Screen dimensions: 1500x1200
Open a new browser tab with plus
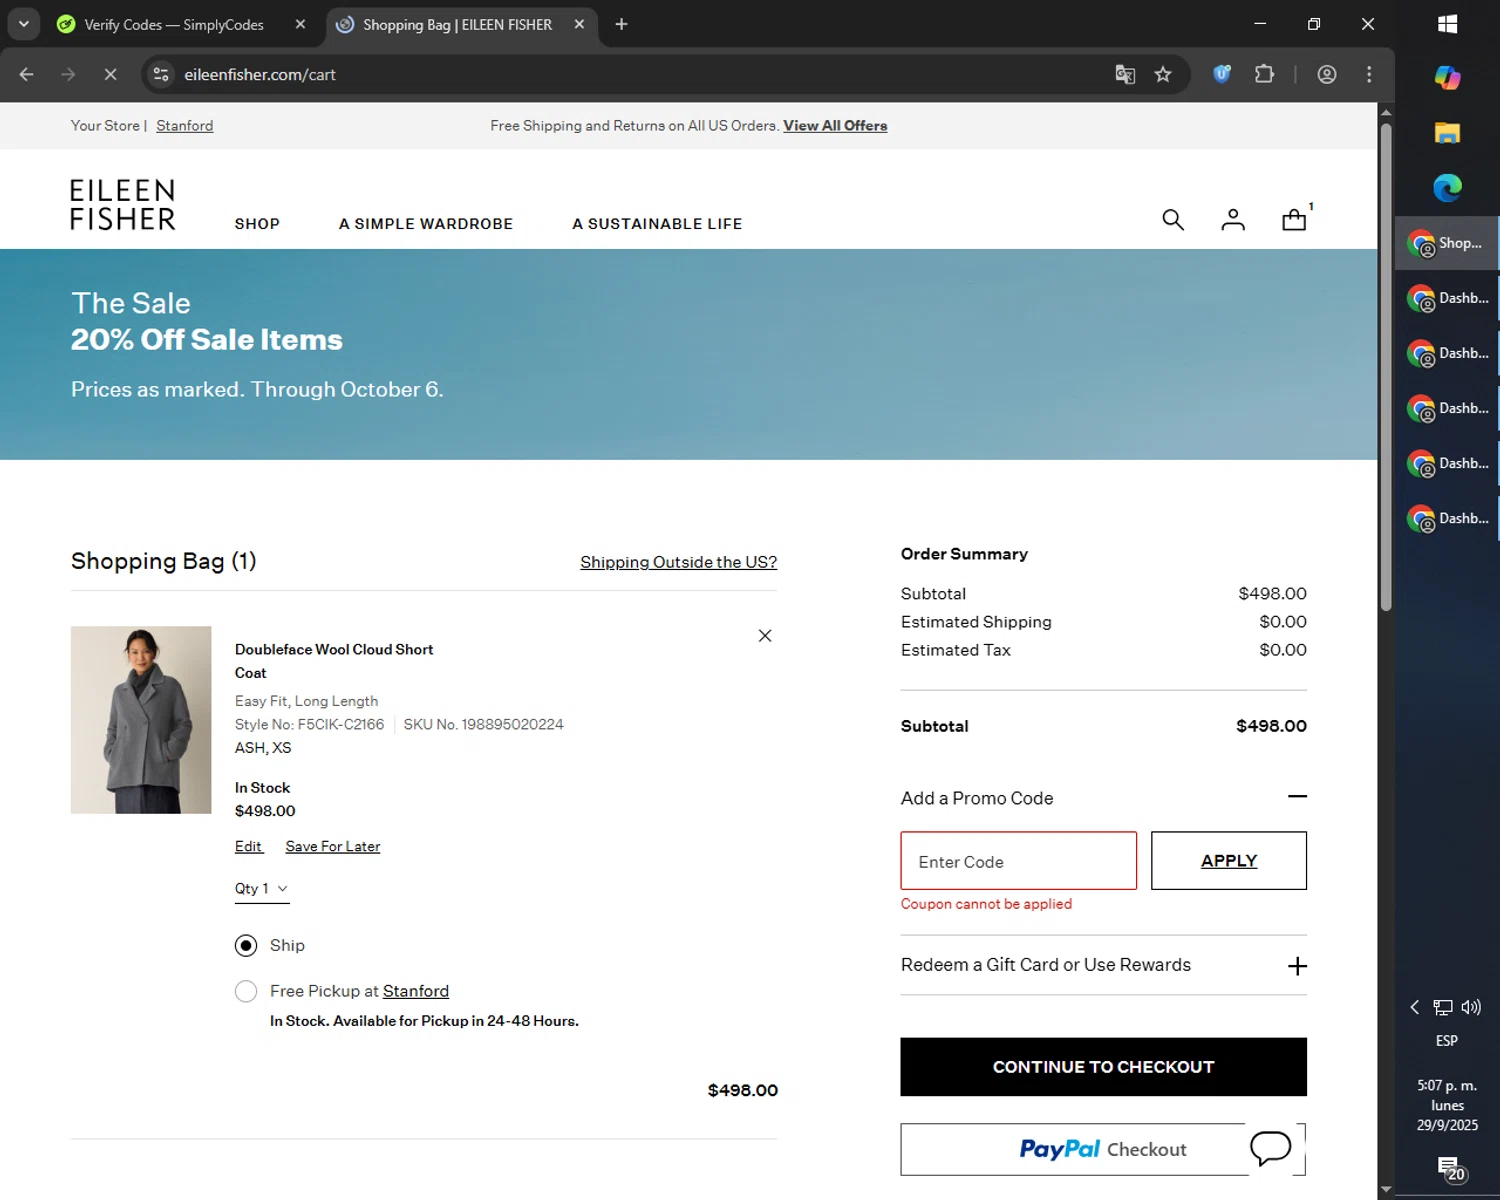[x=621, y=24]
